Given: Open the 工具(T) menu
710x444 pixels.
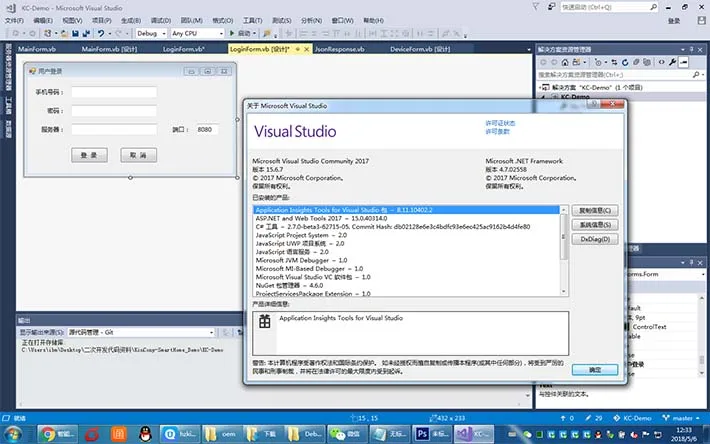Looking at the screenshot, I should point(252,20).
